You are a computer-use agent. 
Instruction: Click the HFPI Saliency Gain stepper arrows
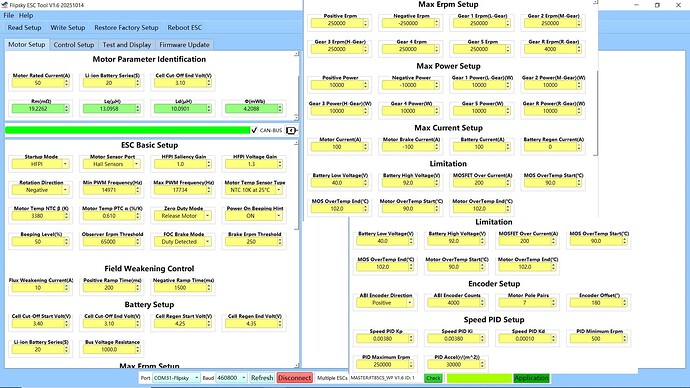pos(209,164)
